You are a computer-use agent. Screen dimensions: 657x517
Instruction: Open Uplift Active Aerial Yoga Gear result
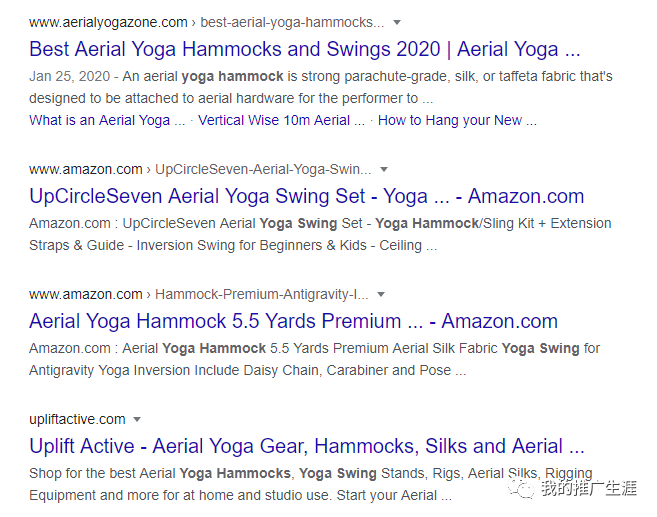(x=306, y=446)
